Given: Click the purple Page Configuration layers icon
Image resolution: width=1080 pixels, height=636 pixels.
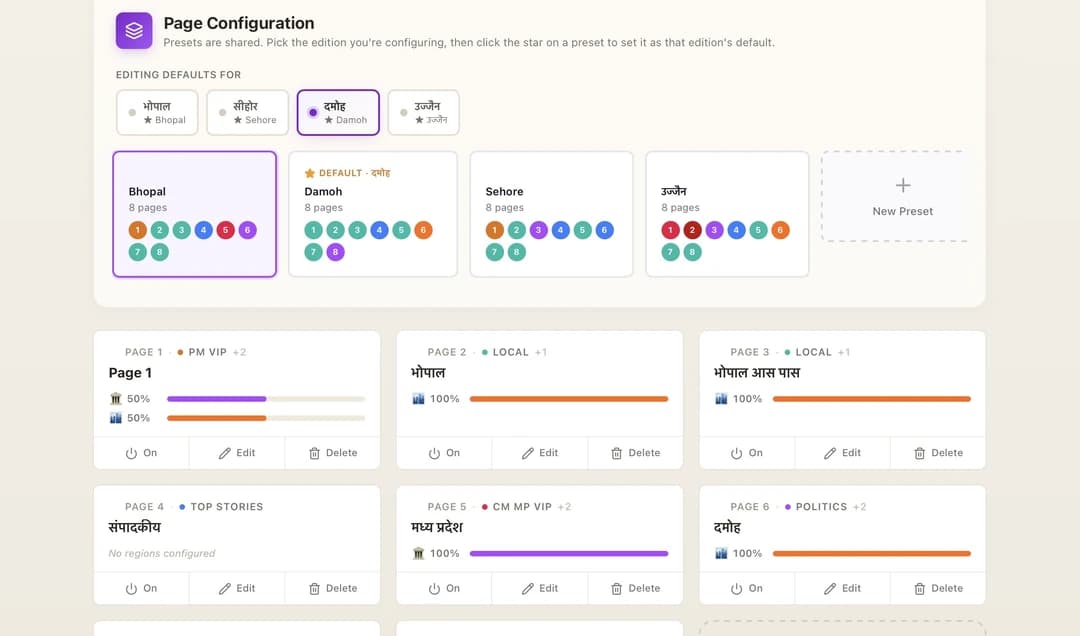Looking at the screenshot, I should (x=133, y=31).
